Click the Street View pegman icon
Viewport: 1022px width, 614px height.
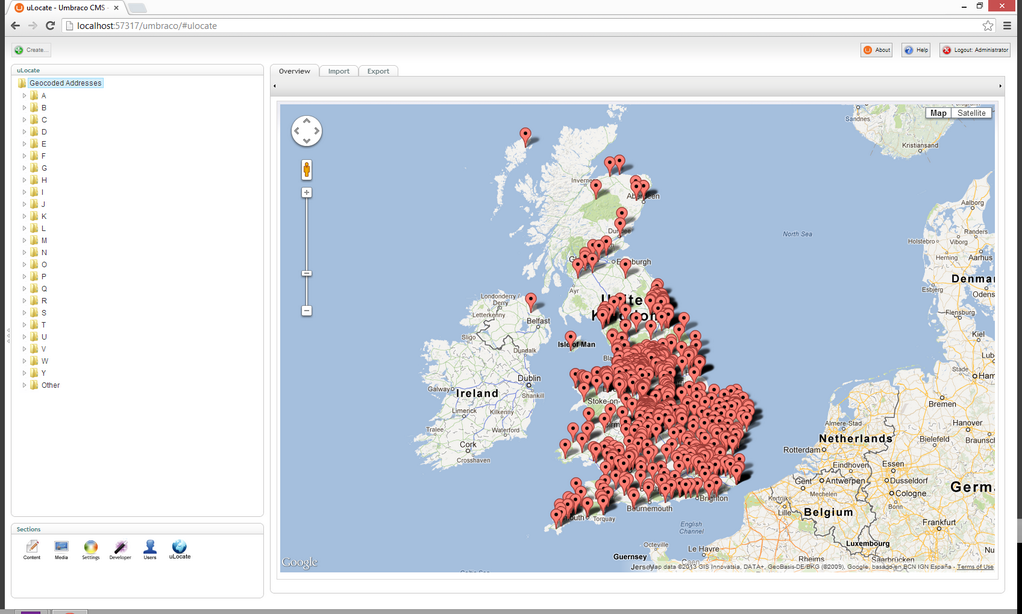(x=306, y=169)
